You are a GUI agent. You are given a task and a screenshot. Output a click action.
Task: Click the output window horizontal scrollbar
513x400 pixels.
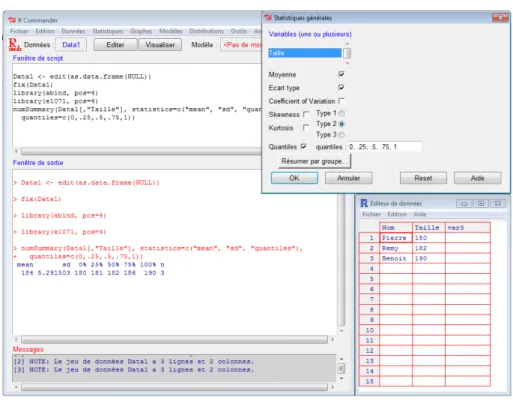(174, 340)
